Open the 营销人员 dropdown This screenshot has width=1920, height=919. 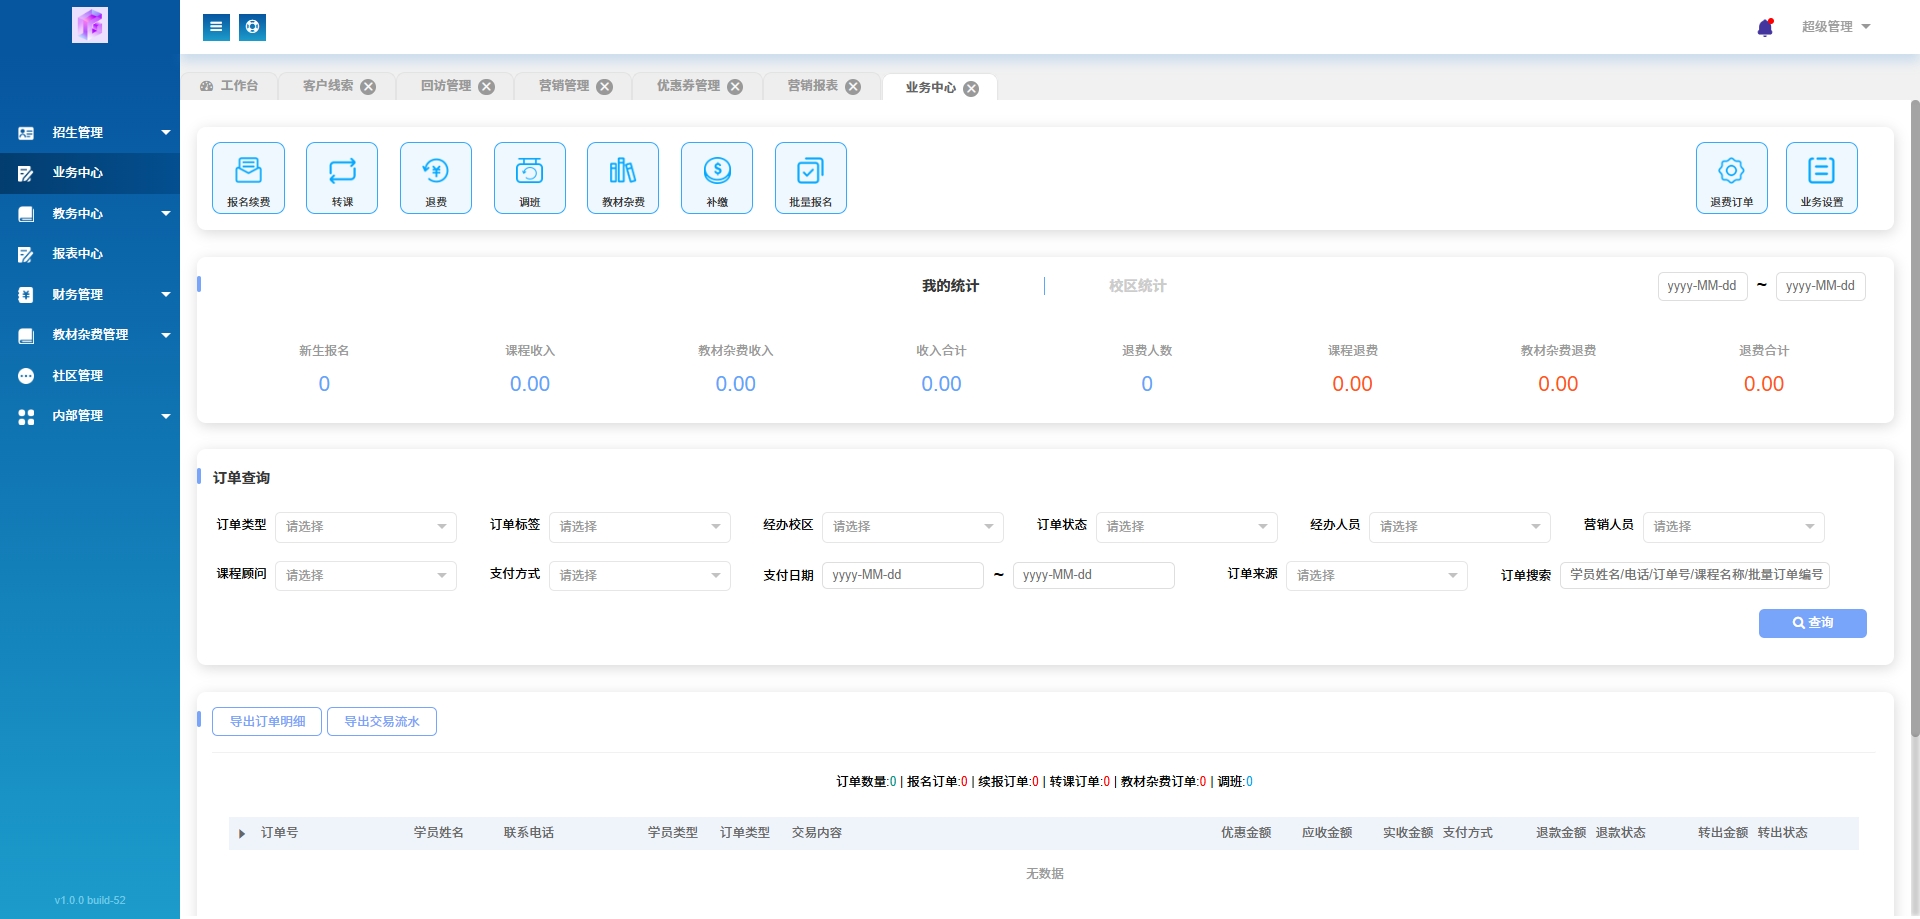pyautogui.click(x=1734, y=527)
